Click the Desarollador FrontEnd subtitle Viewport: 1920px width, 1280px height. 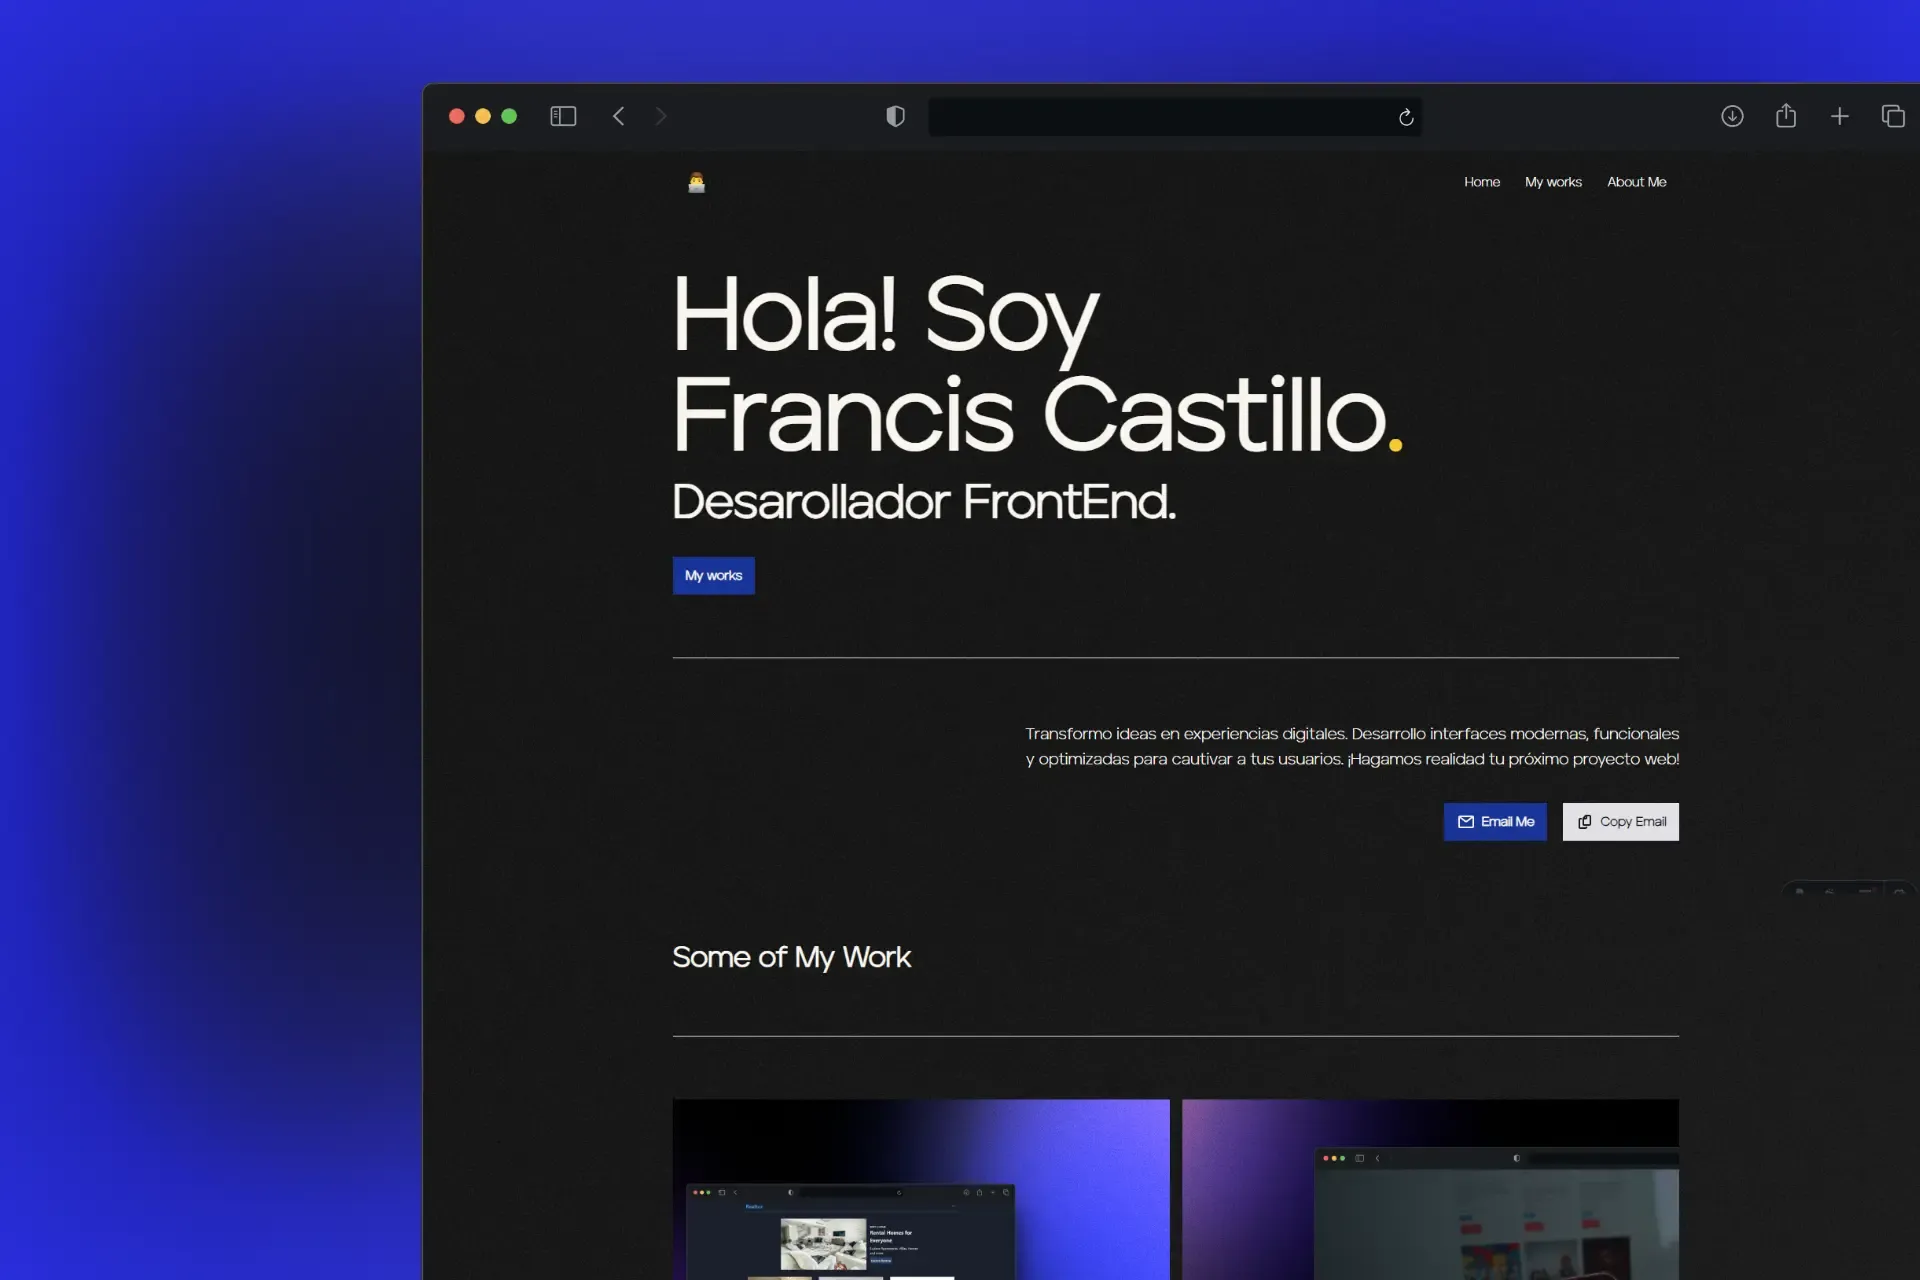point(924,501)
